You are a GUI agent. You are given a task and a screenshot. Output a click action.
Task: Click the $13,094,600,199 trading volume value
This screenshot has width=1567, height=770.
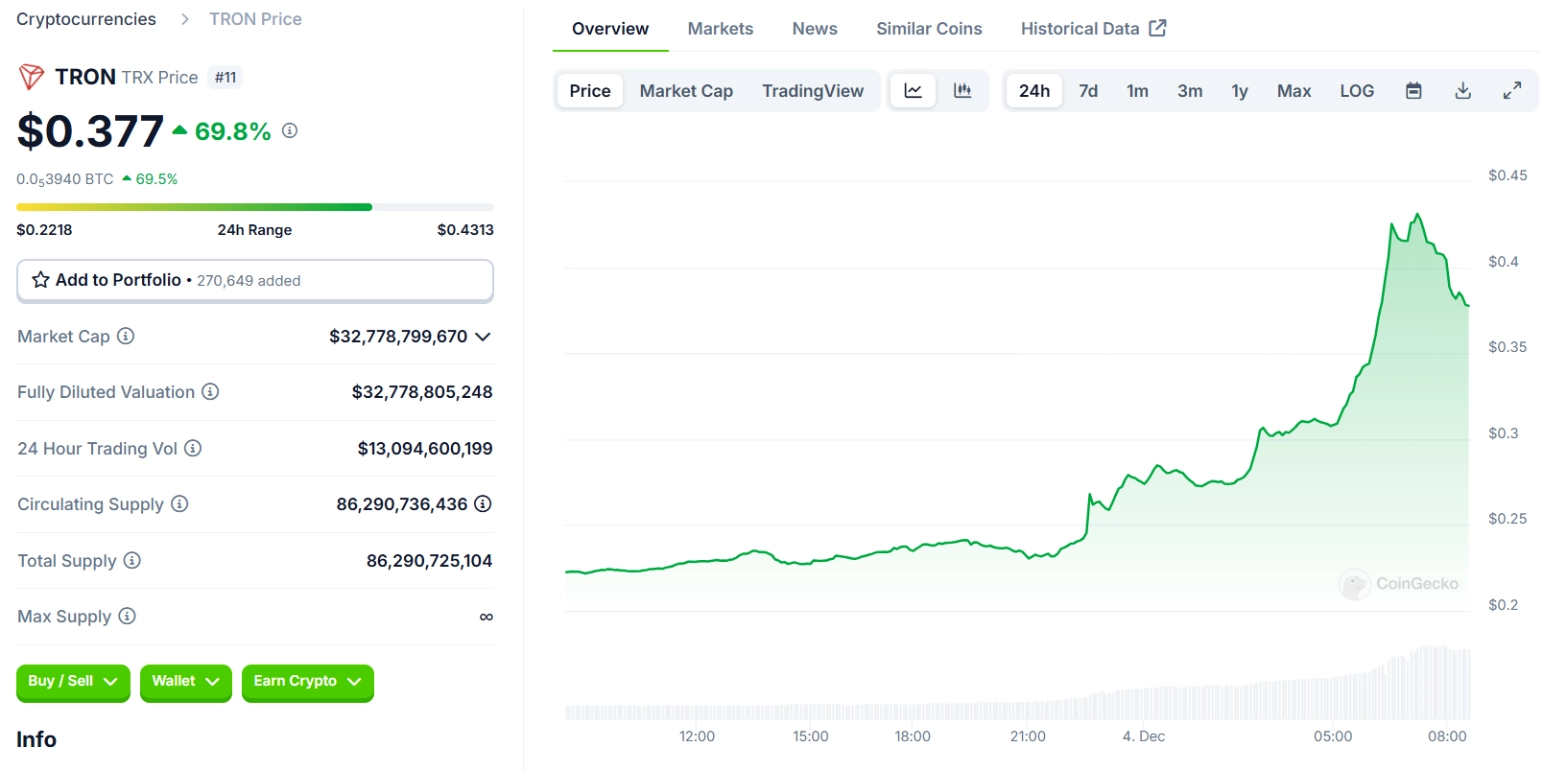[x=425, y=449]
